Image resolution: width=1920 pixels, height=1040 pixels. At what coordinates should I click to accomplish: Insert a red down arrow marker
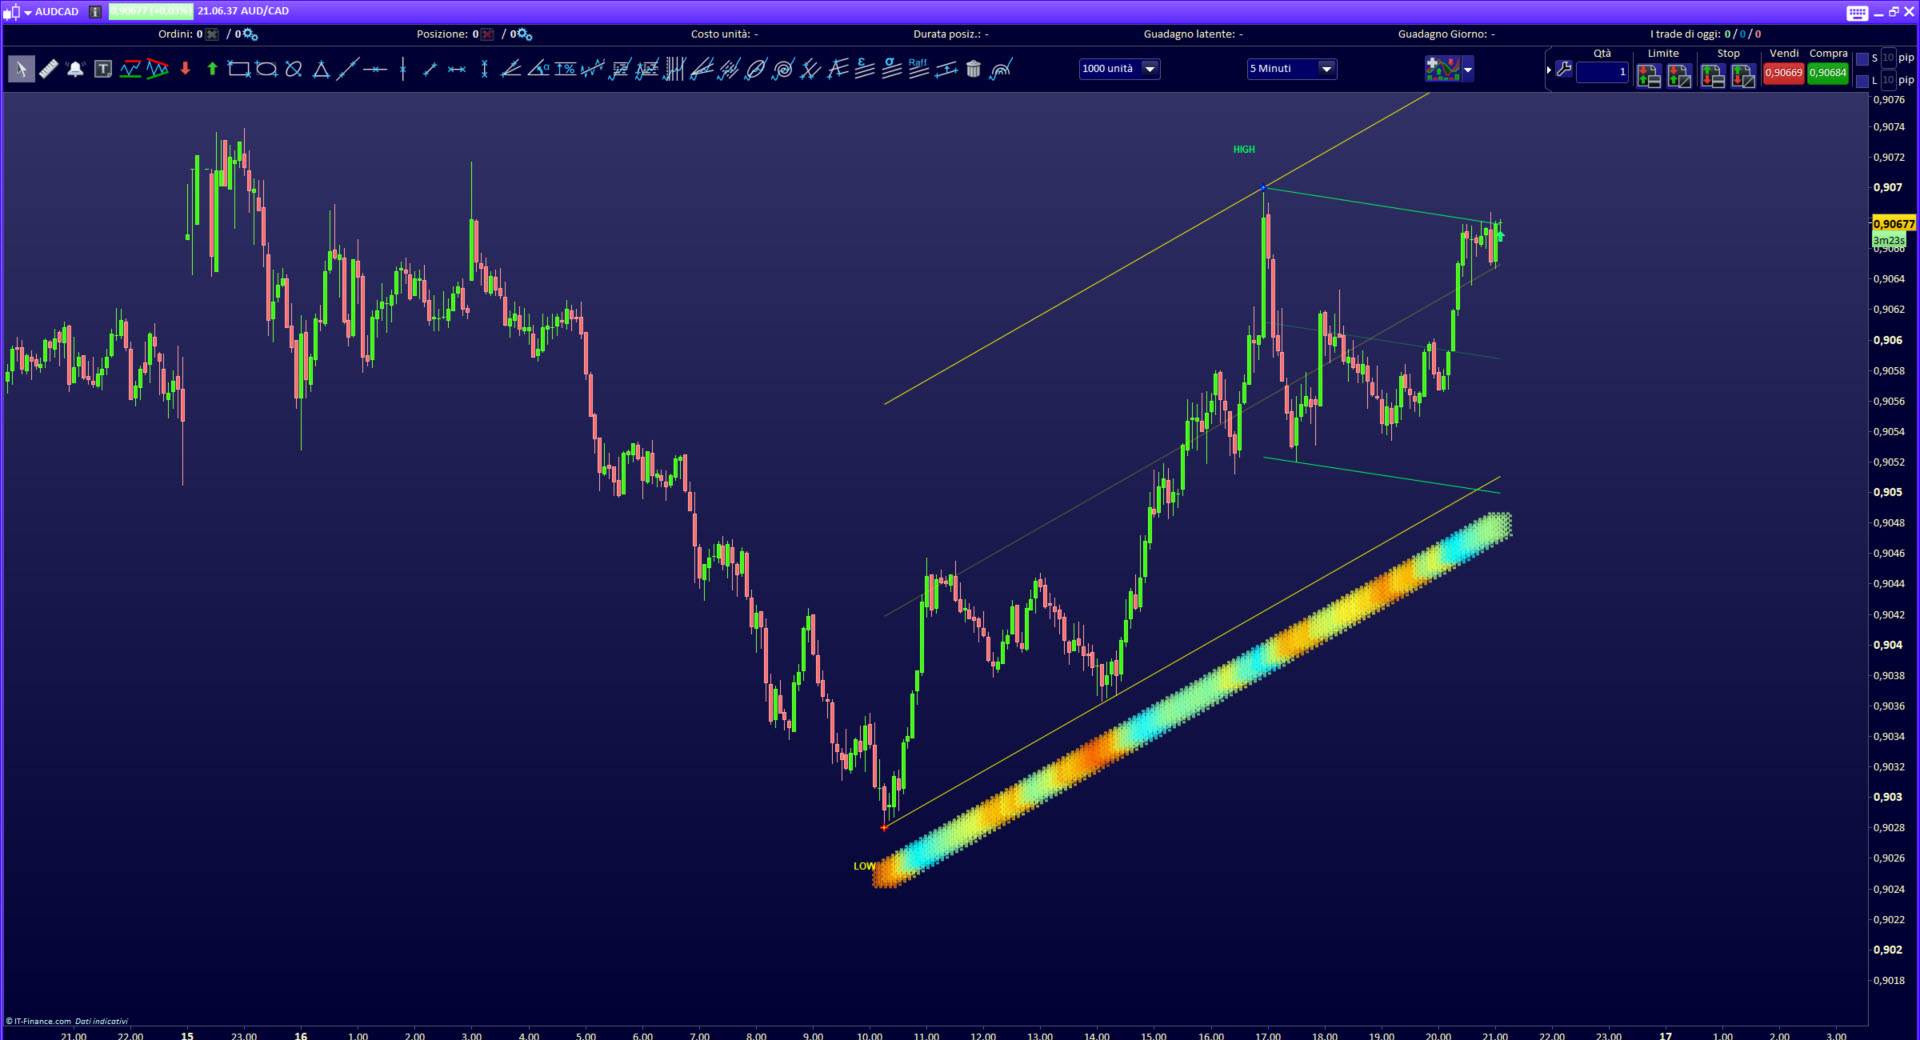point(185,69)
